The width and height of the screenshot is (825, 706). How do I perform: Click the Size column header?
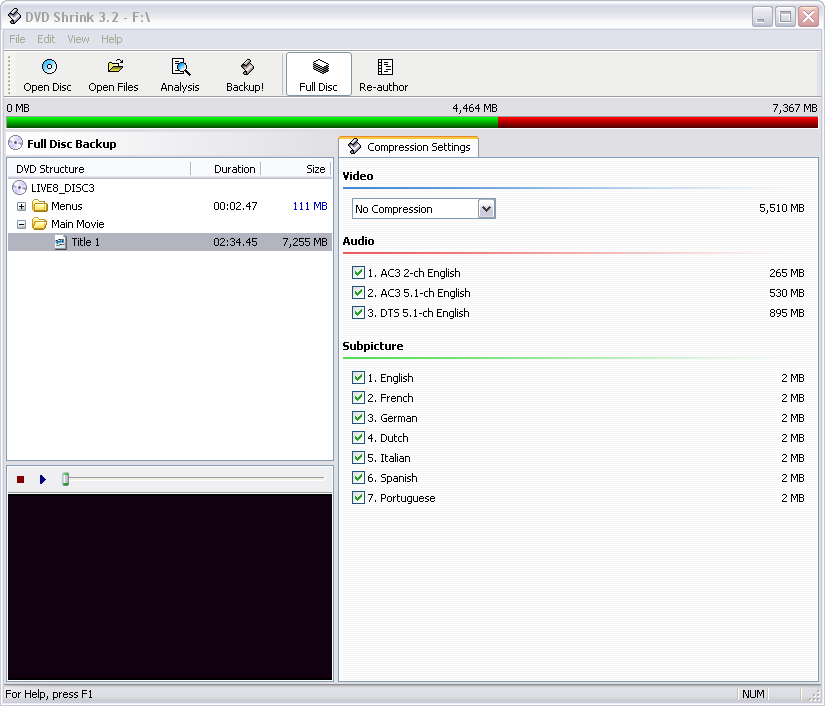click(x=296, y=169)
